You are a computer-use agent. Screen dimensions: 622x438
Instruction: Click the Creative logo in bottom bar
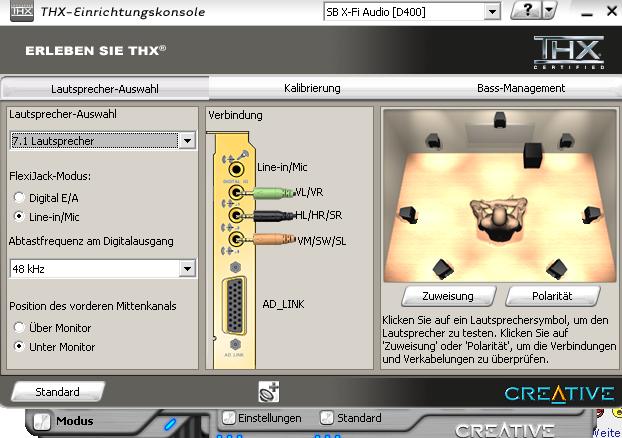tap(559, 394)
